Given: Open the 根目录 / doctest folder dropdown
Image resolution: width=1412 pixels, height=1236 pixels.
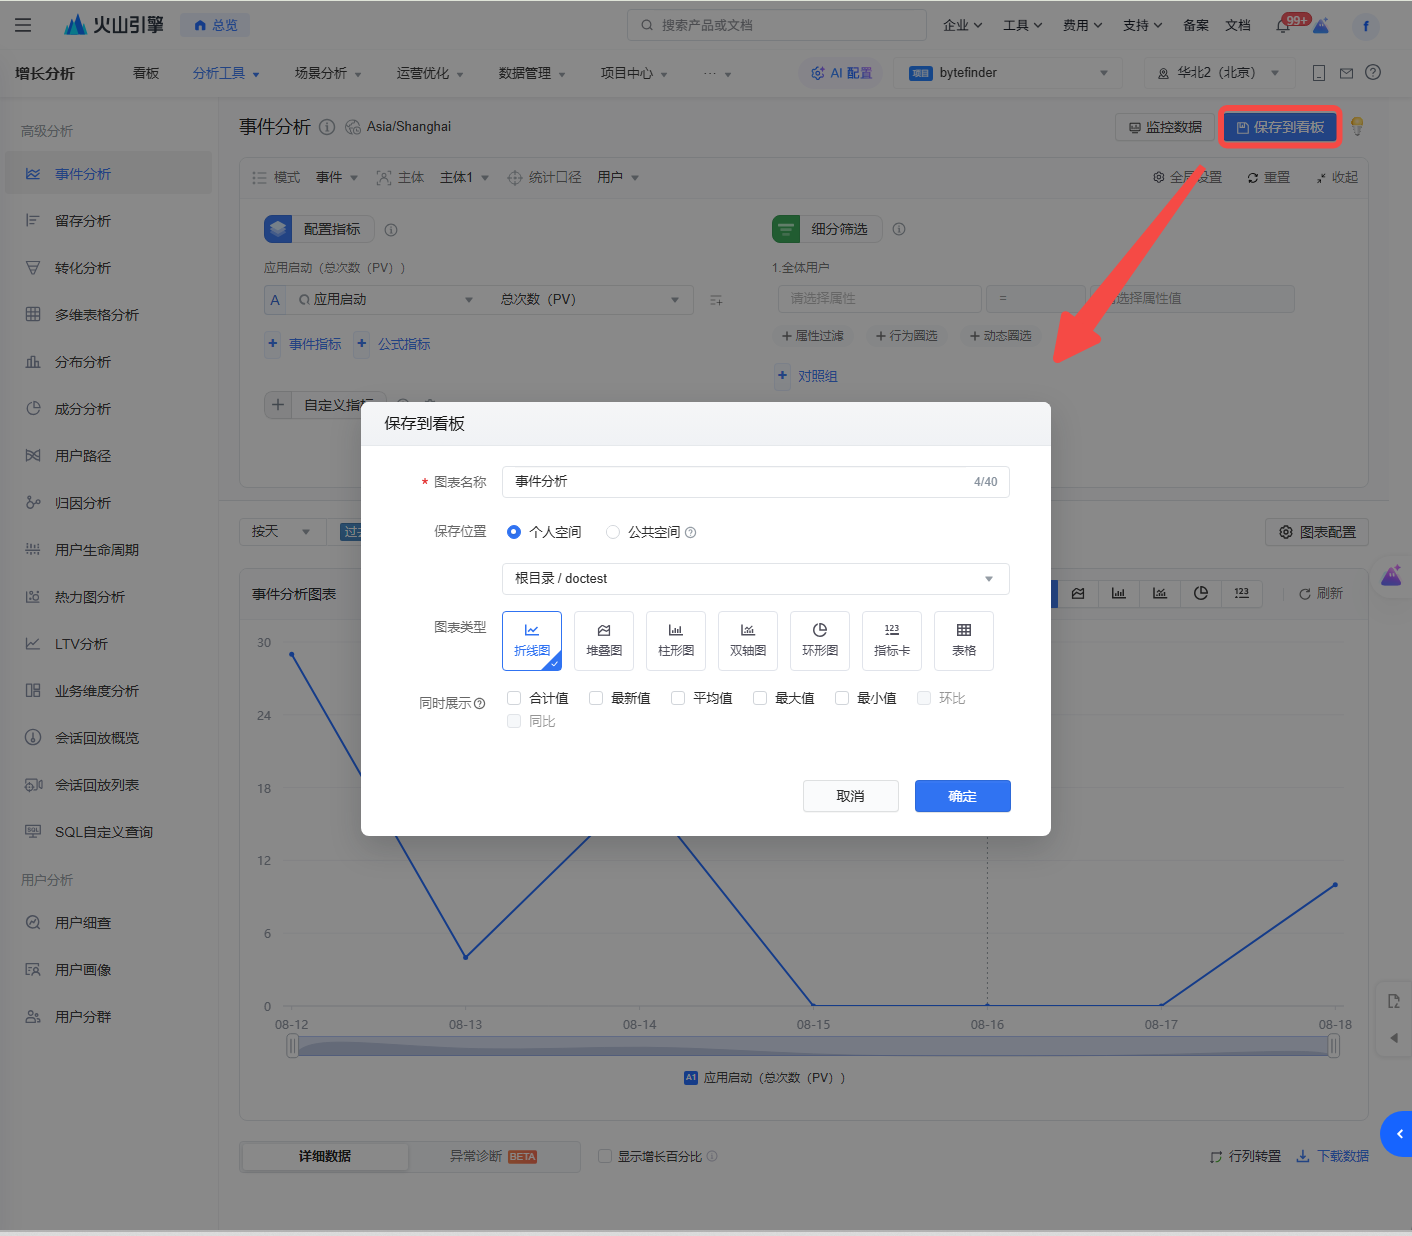Looking at the screenshot, I should coord(756,579).
